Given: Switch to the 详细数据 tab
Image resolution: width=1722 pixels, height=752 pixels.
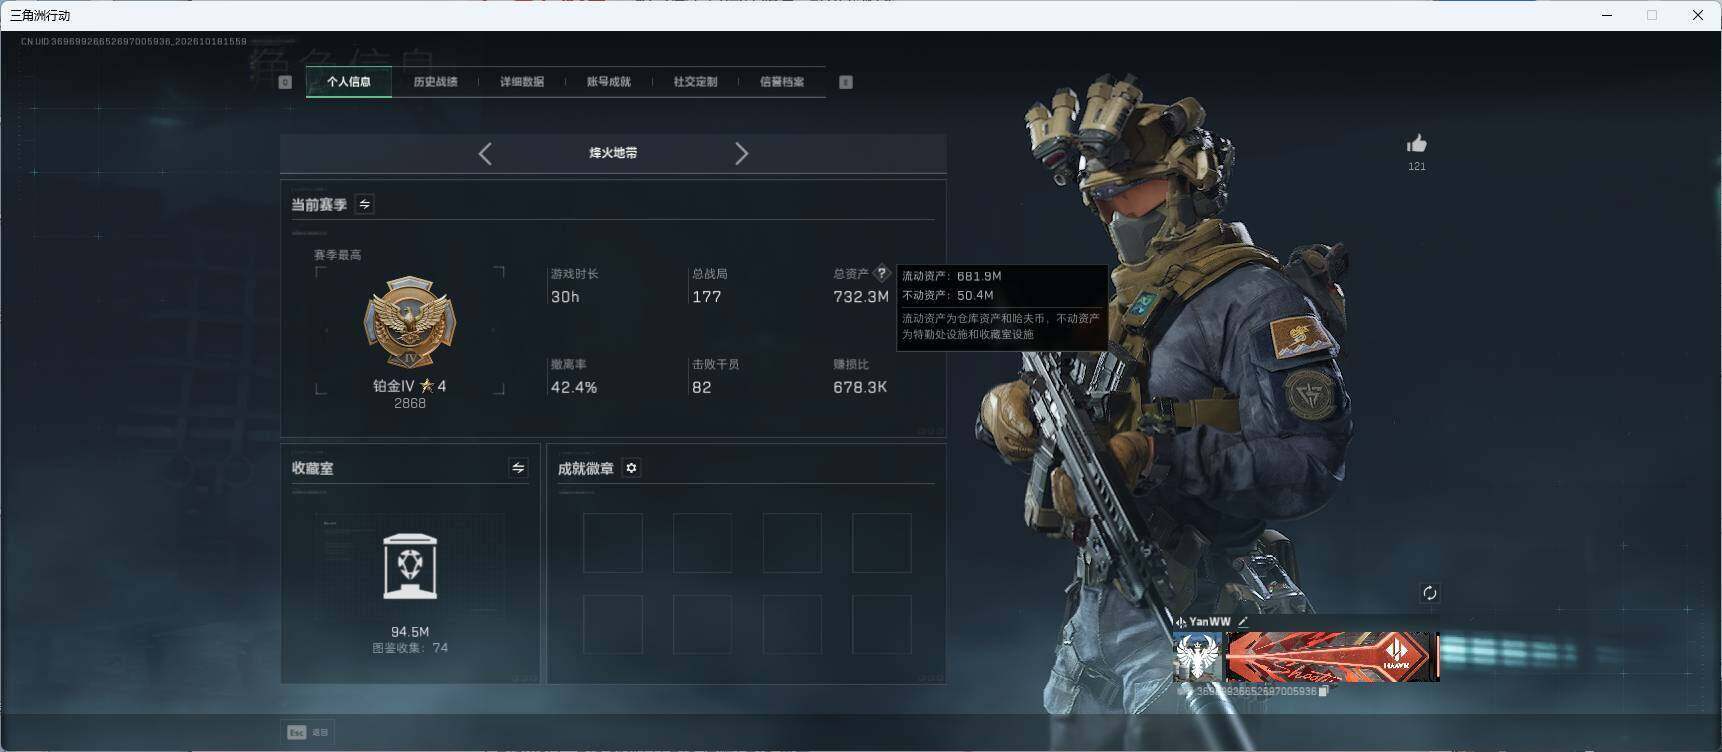Looking at the screenshot, I should [x=522, y=82].
